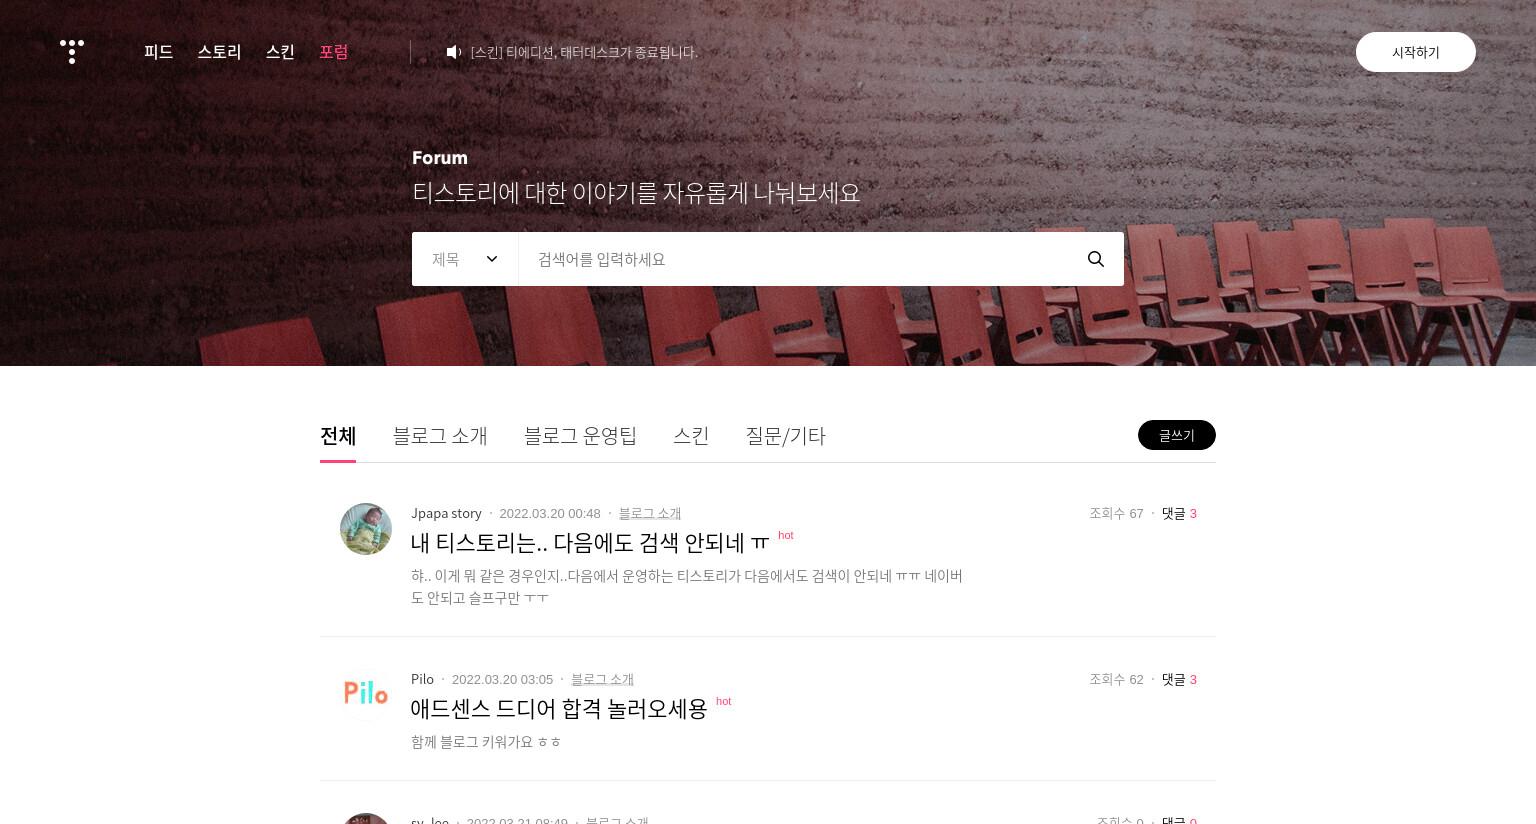Open the 스킨 top navigation item
This screenshot has width=1536, height=824.
[280, 52]
